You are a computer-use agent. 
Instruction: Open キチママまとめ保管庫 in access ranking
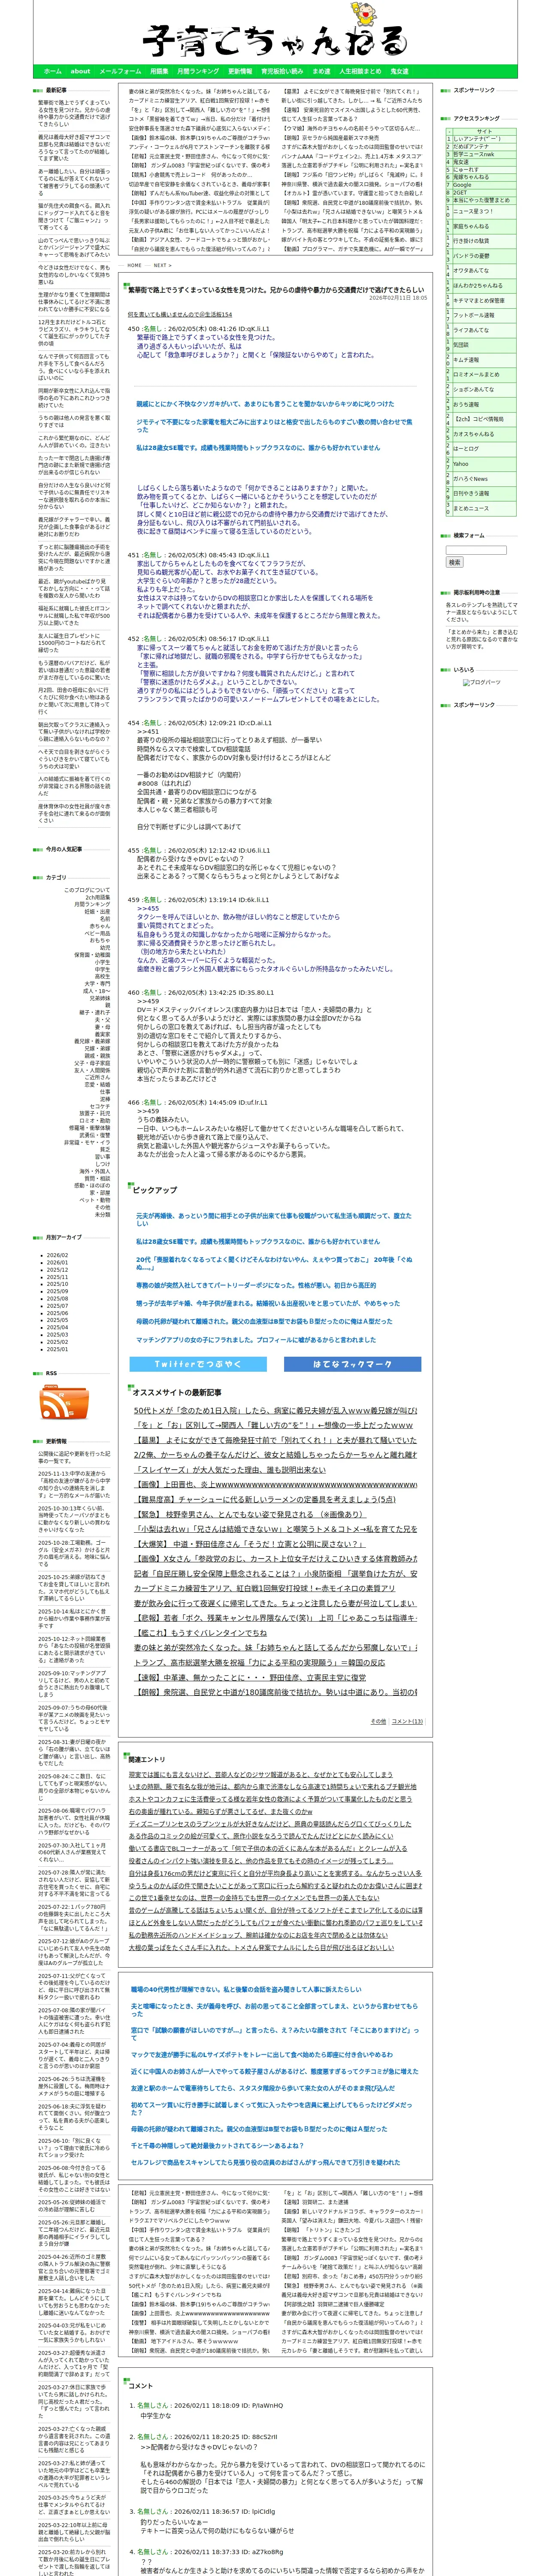479,300
